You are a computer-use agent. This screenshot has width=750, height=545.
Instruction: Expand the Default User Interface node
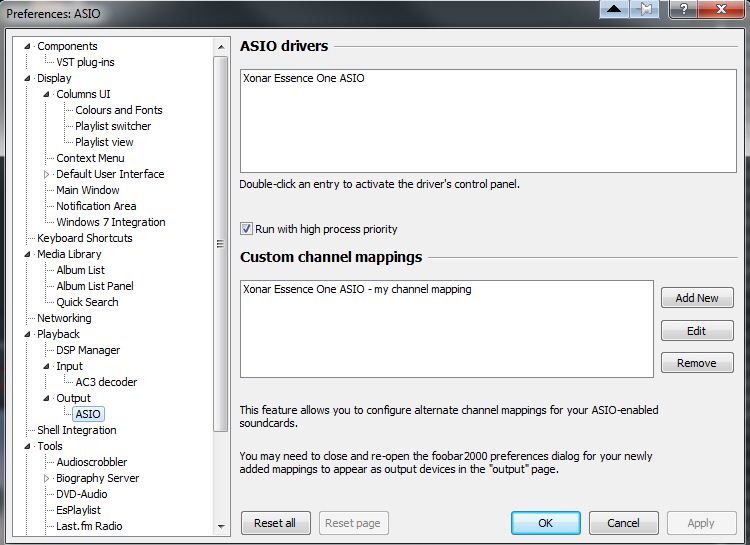(46, 175)
